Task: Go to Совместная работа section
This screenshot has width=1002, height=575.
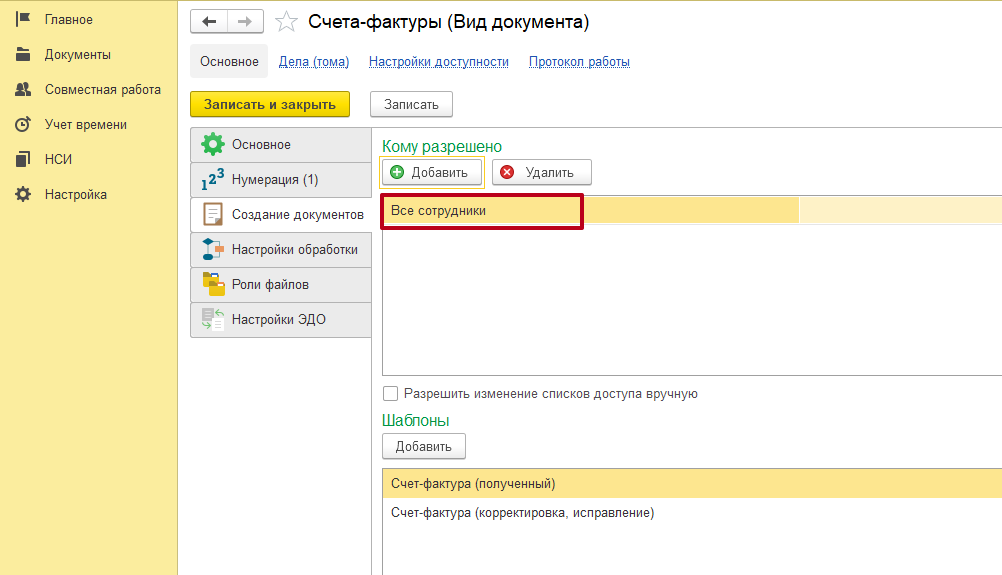Action: coord(102,90)
